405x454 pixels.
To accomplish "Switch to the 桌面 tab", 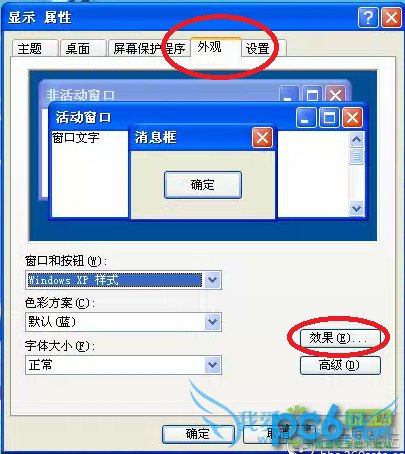I will [82, 49].
